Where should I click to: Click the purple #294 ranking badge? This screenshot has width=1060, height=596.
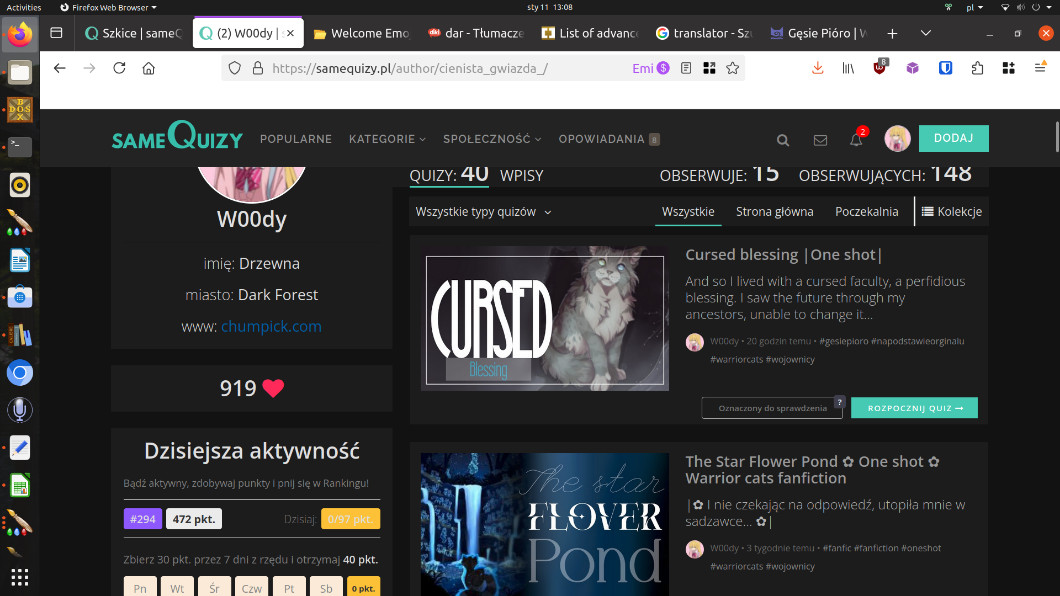point(143,519)
